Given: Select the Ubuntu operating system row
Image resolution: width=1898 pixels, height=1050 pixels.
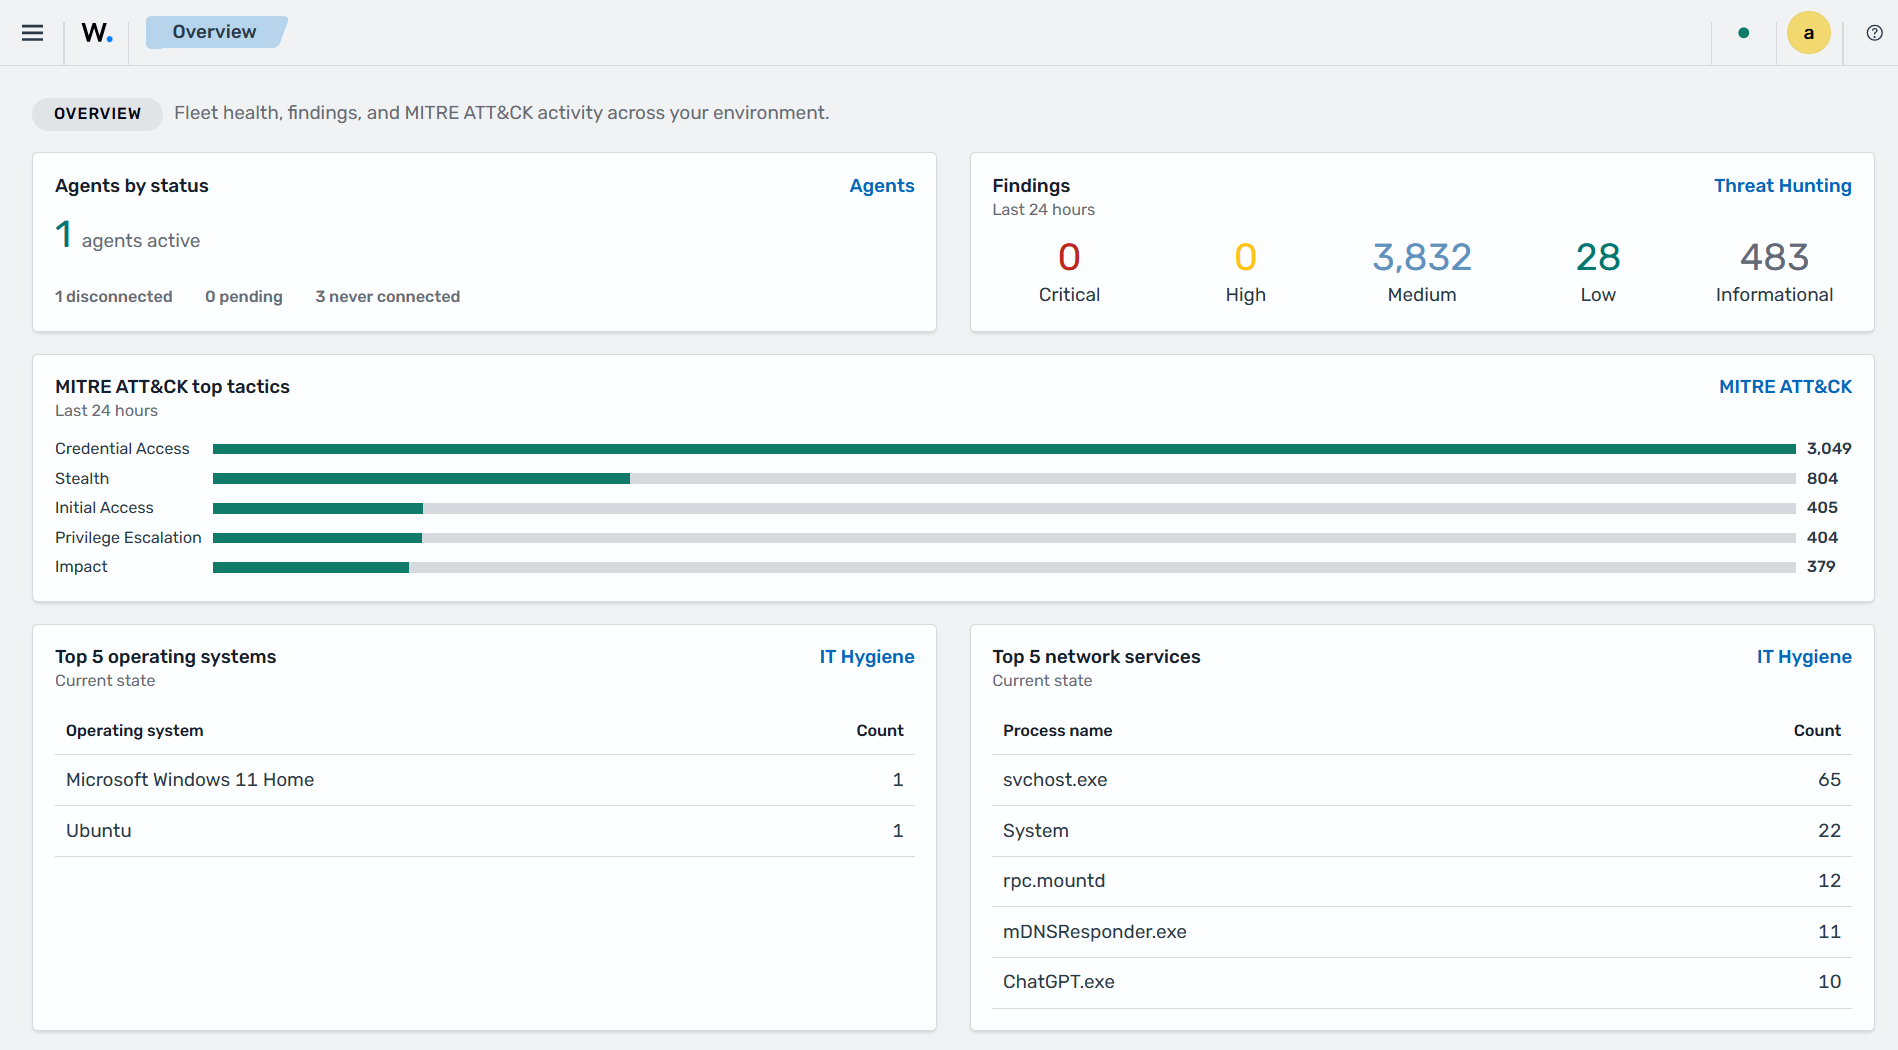Looking at the screenshot, I should [x=485, y=831].
